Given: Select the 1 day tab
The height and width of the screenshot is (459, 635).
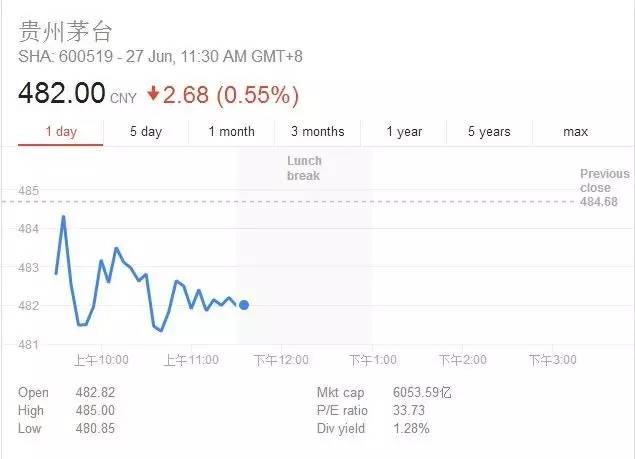Looking at the screenshot, I should [x=61, y=132].
